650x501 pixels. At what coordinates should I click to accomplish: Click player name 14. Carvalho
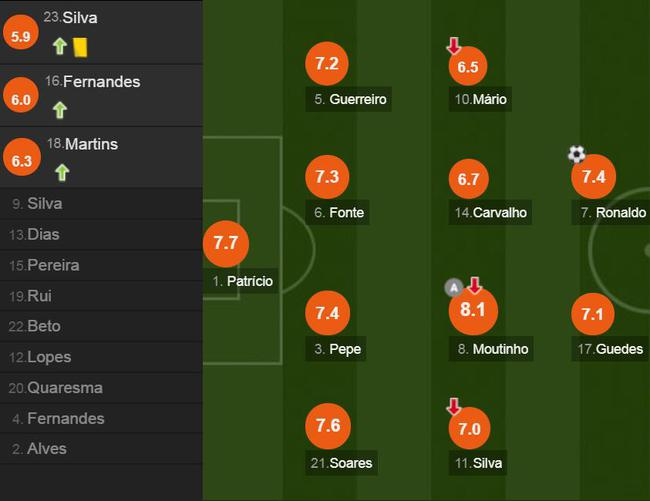pos(490,212)
